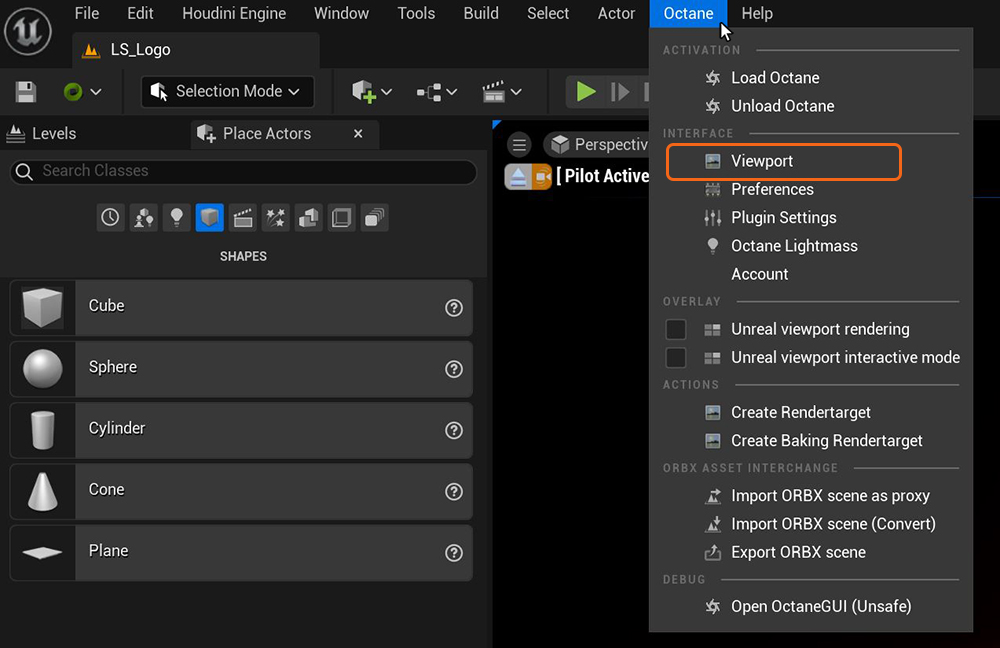Viewport: 1000px width, 648px height.
Task: Open the Actor menu
Action: 616,13
